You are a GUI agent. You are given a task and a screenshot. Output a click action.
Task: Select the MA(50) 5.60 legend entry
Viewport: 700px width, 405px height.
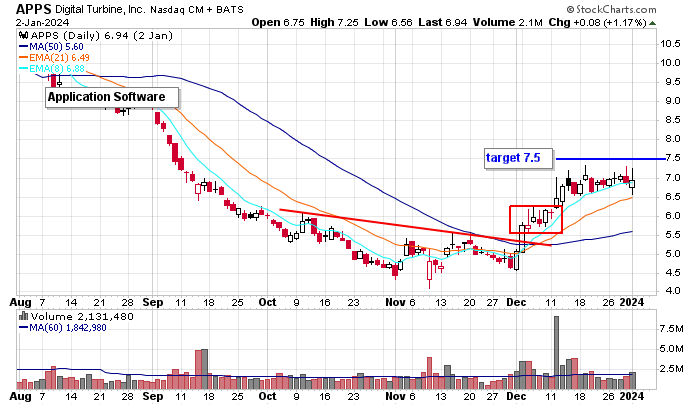coord(51,47)
